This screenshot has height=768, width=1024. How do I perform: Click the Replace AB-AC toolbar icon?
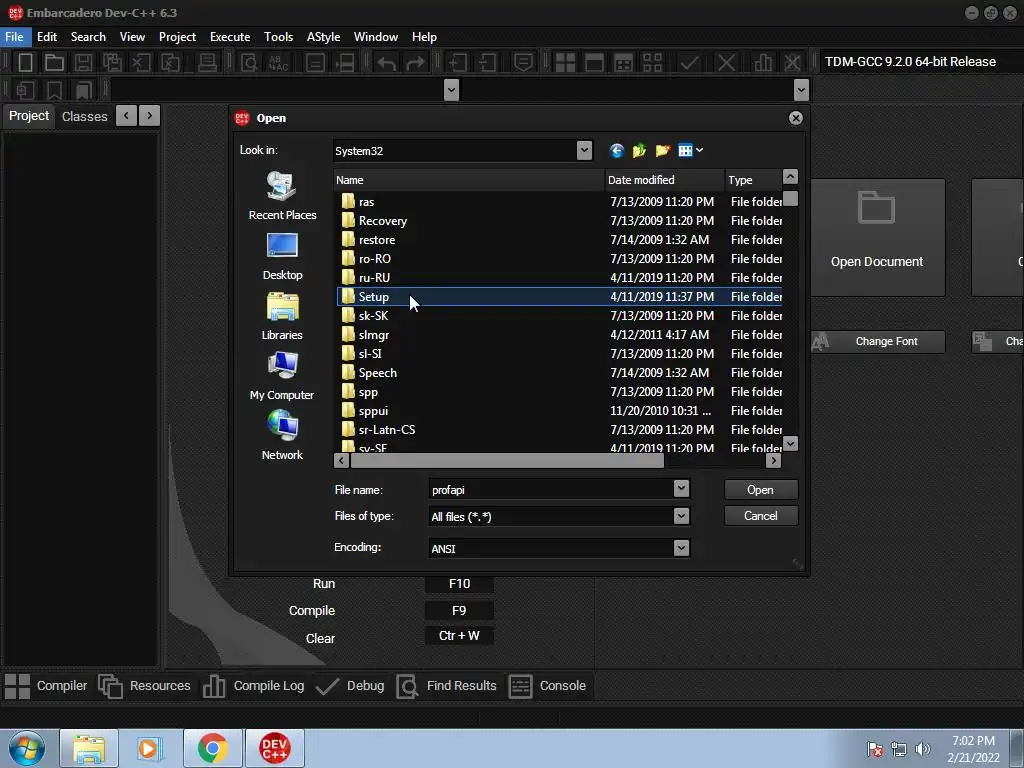pos(278,62)
